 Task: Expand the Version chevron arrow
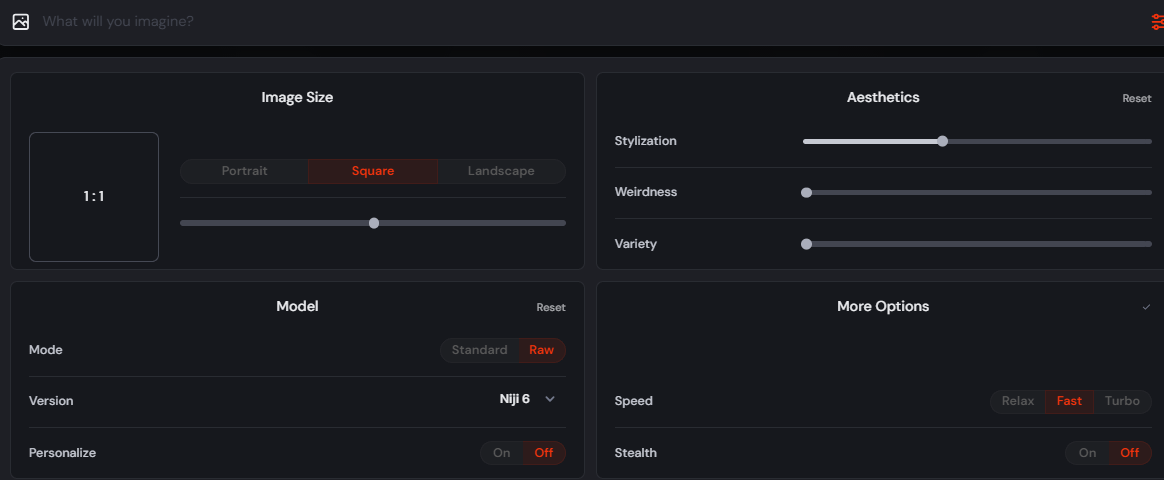tap(550, 399)
